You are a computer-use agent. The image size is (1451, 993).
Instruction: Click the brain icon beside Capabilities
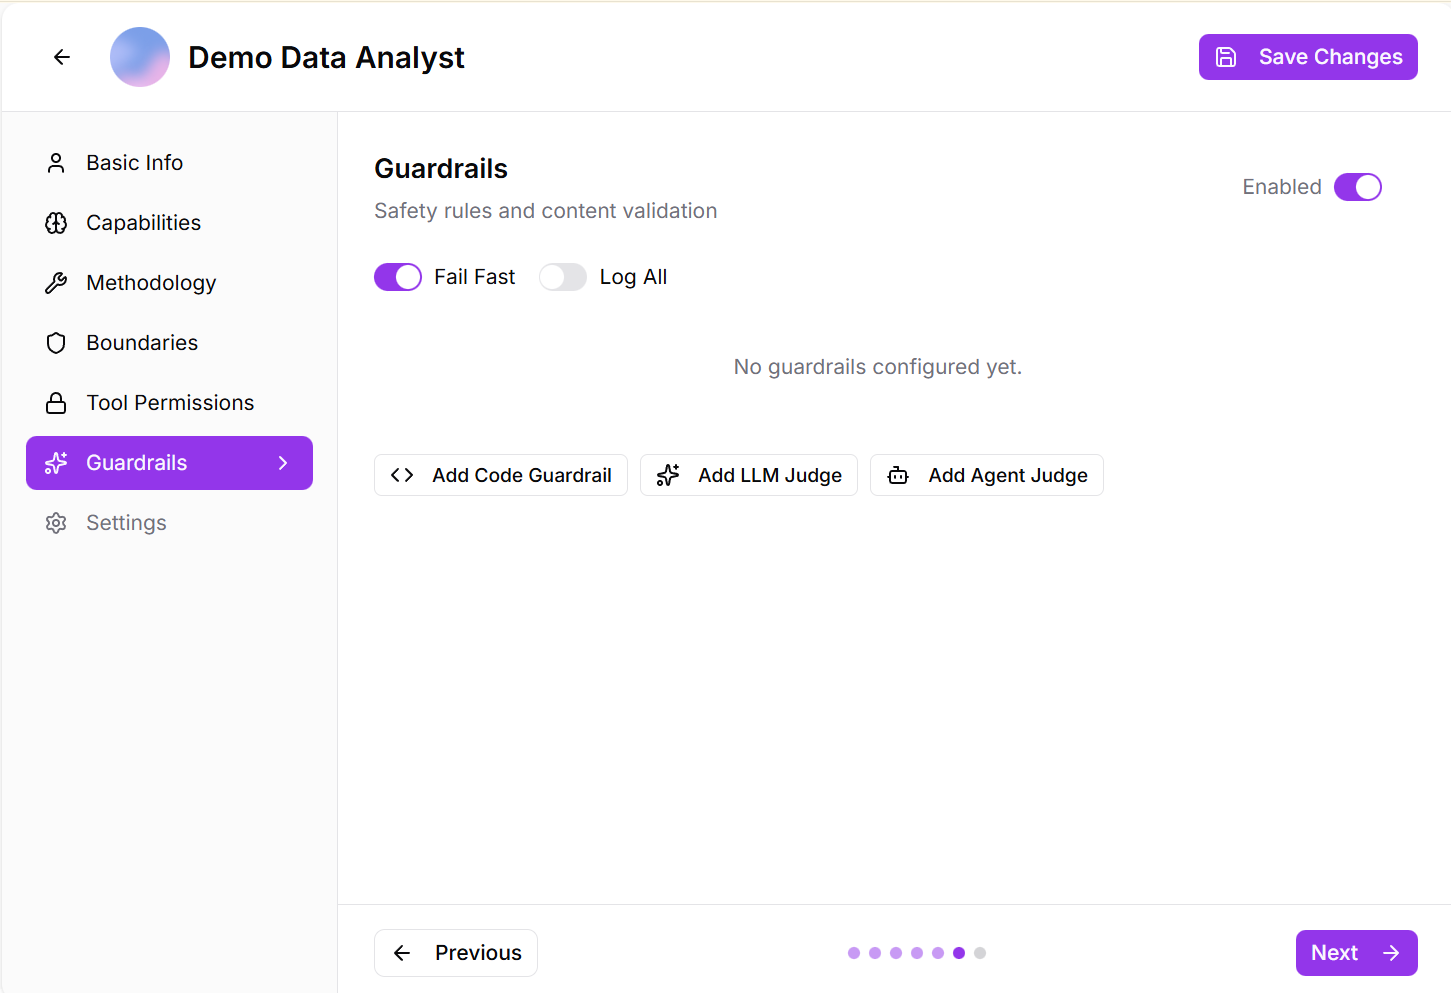pos(56,223)
